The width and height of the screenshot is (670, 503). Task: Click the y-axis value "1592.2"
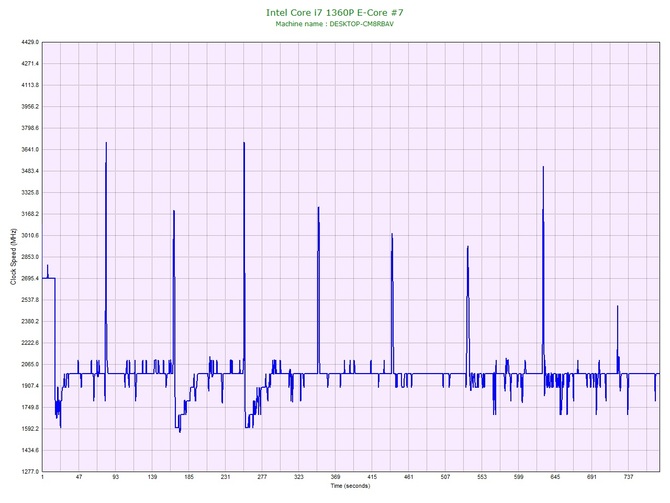pos(30,429)
